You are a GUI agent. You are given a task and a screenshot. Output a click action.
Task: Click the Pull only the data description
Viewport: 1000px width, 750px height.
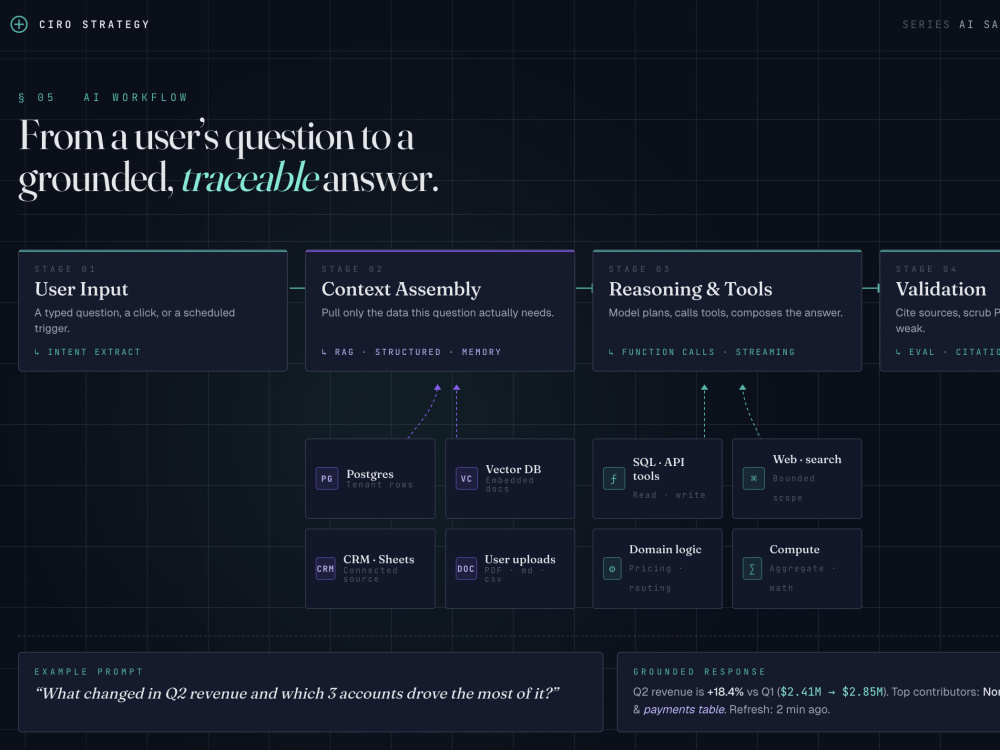click(x=438, y=313)
